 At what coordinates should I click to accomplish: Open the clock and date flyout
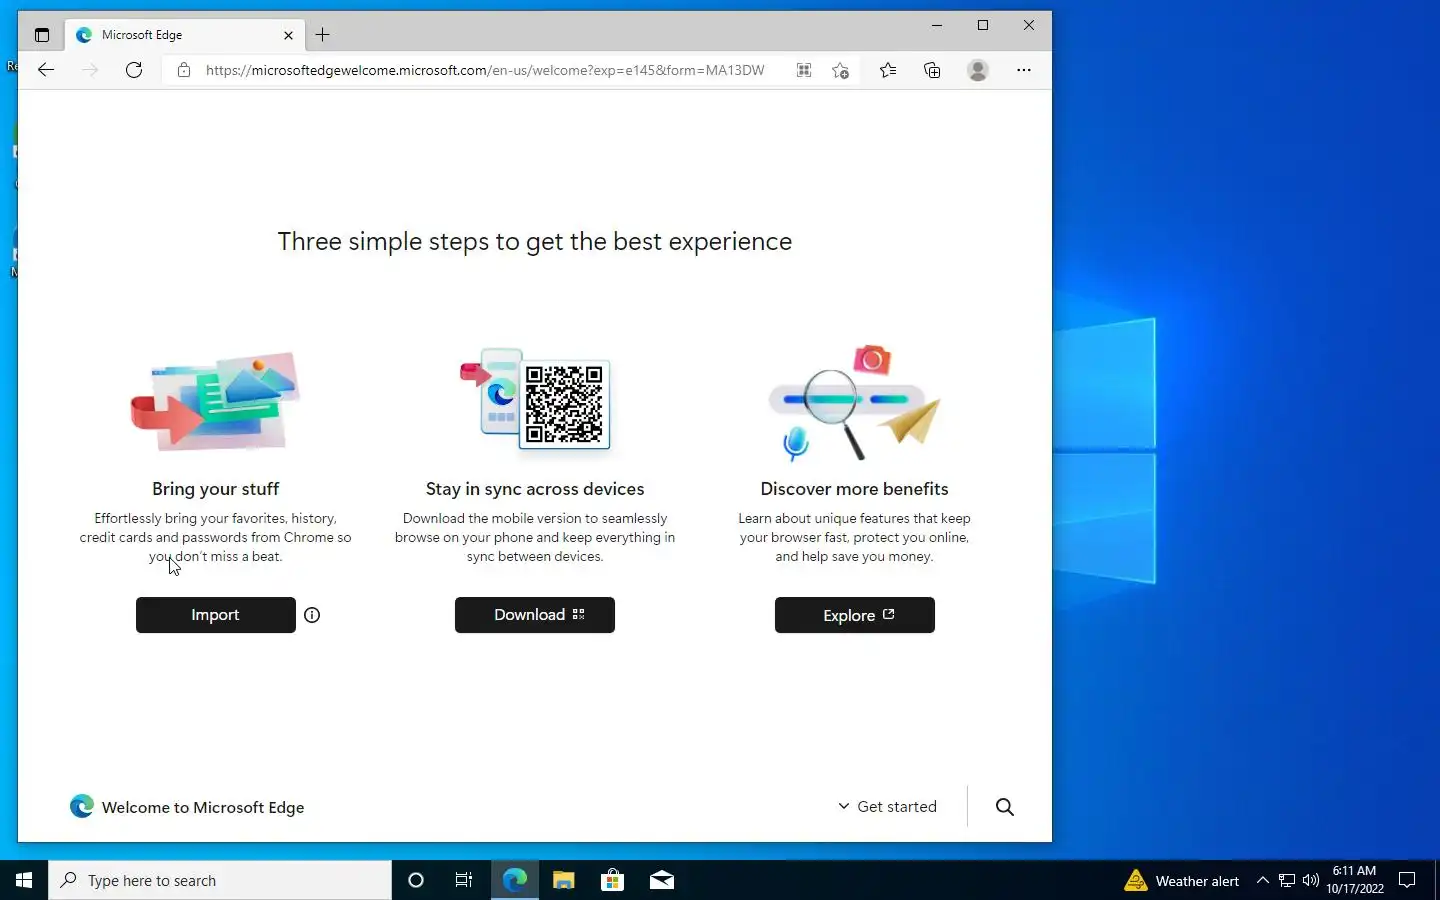[1355, 880]
